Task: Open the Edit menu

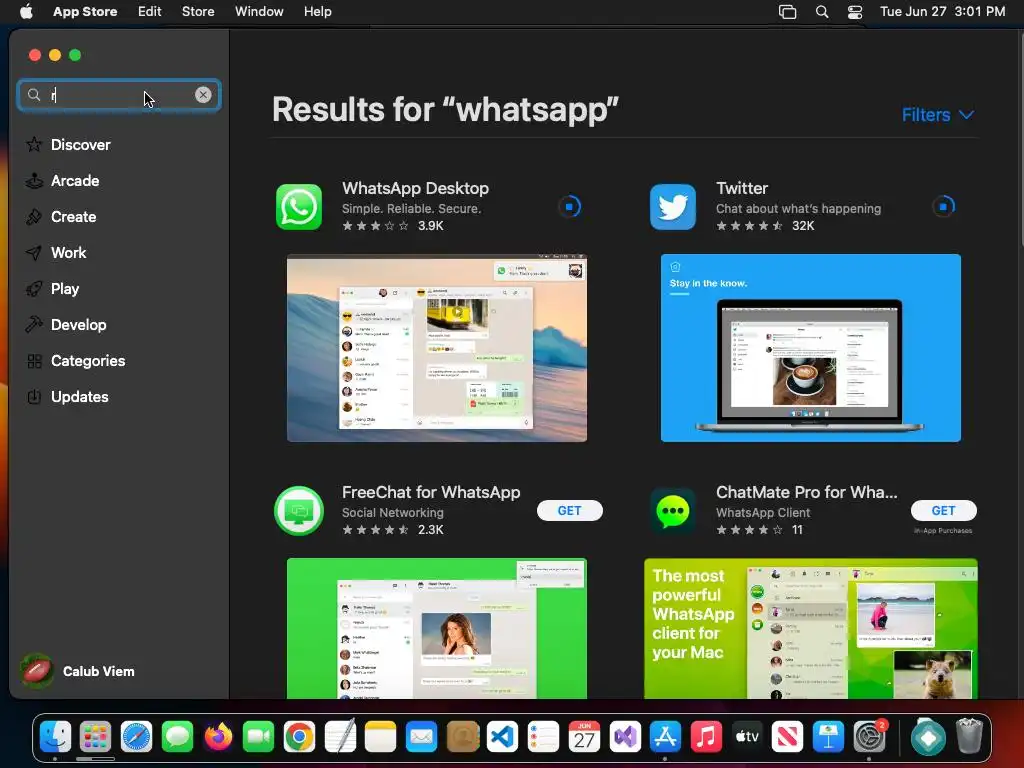Action: (x=150, y=12)
